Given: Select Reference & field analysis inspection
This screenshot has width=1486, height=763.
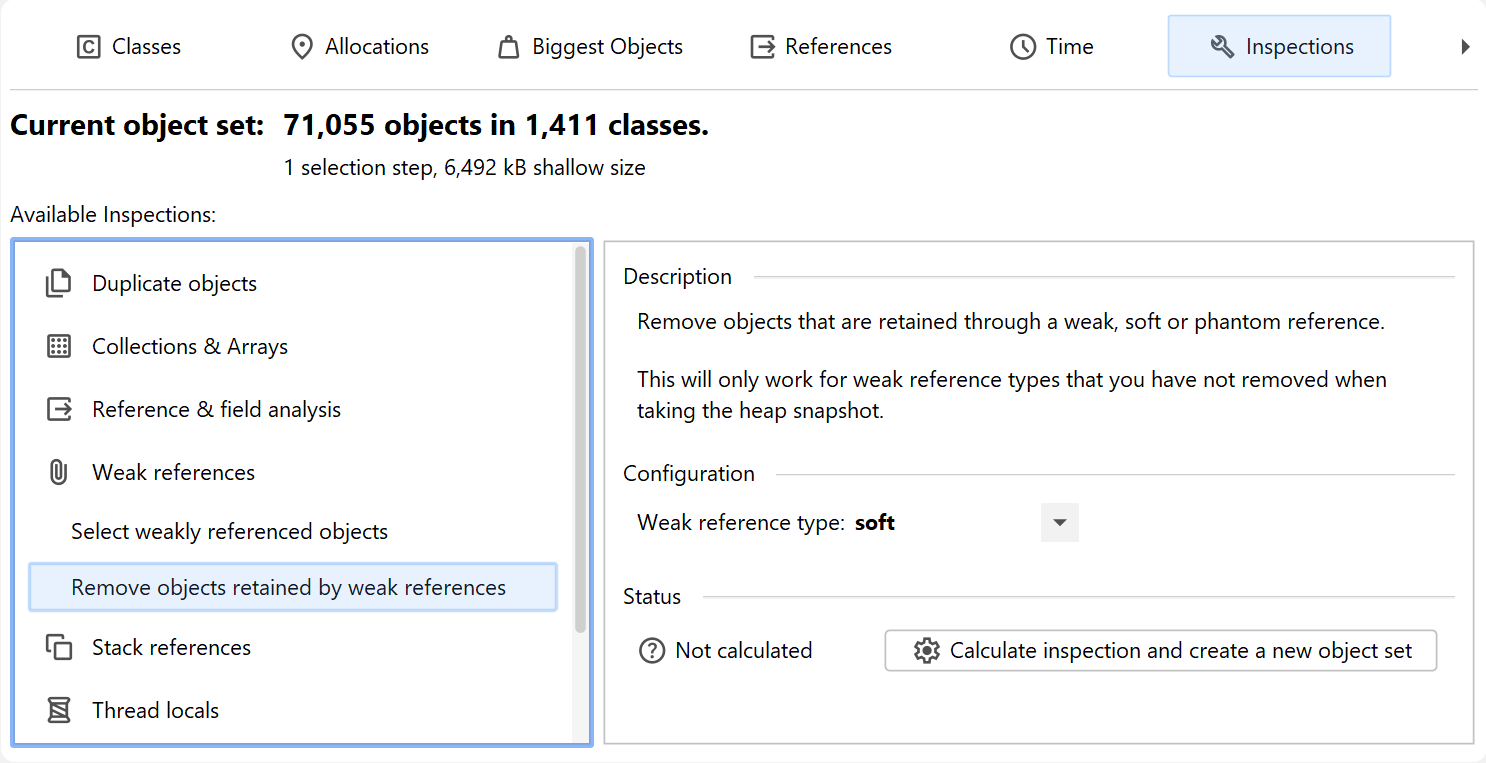Looking at the screenshot, I should point(216,410).
